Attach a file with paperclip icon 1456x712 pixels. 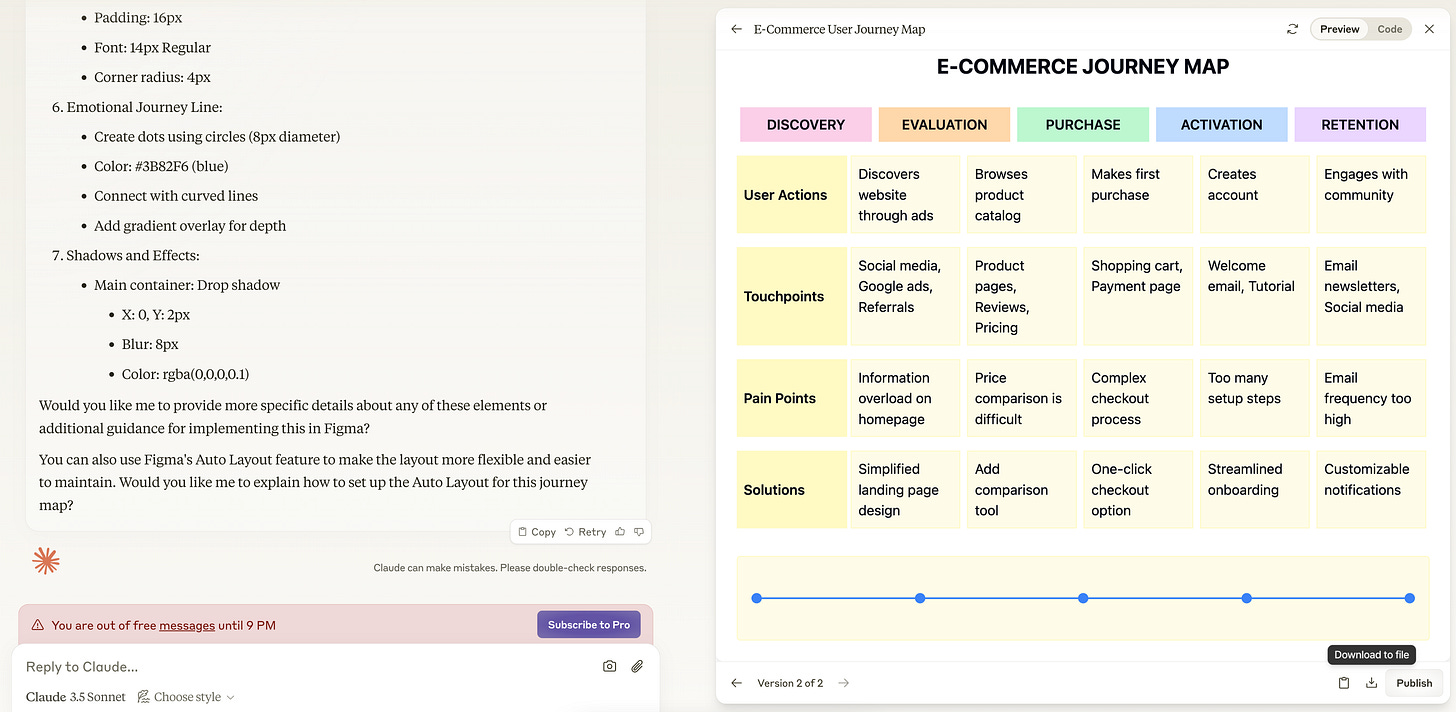(637, 666)
